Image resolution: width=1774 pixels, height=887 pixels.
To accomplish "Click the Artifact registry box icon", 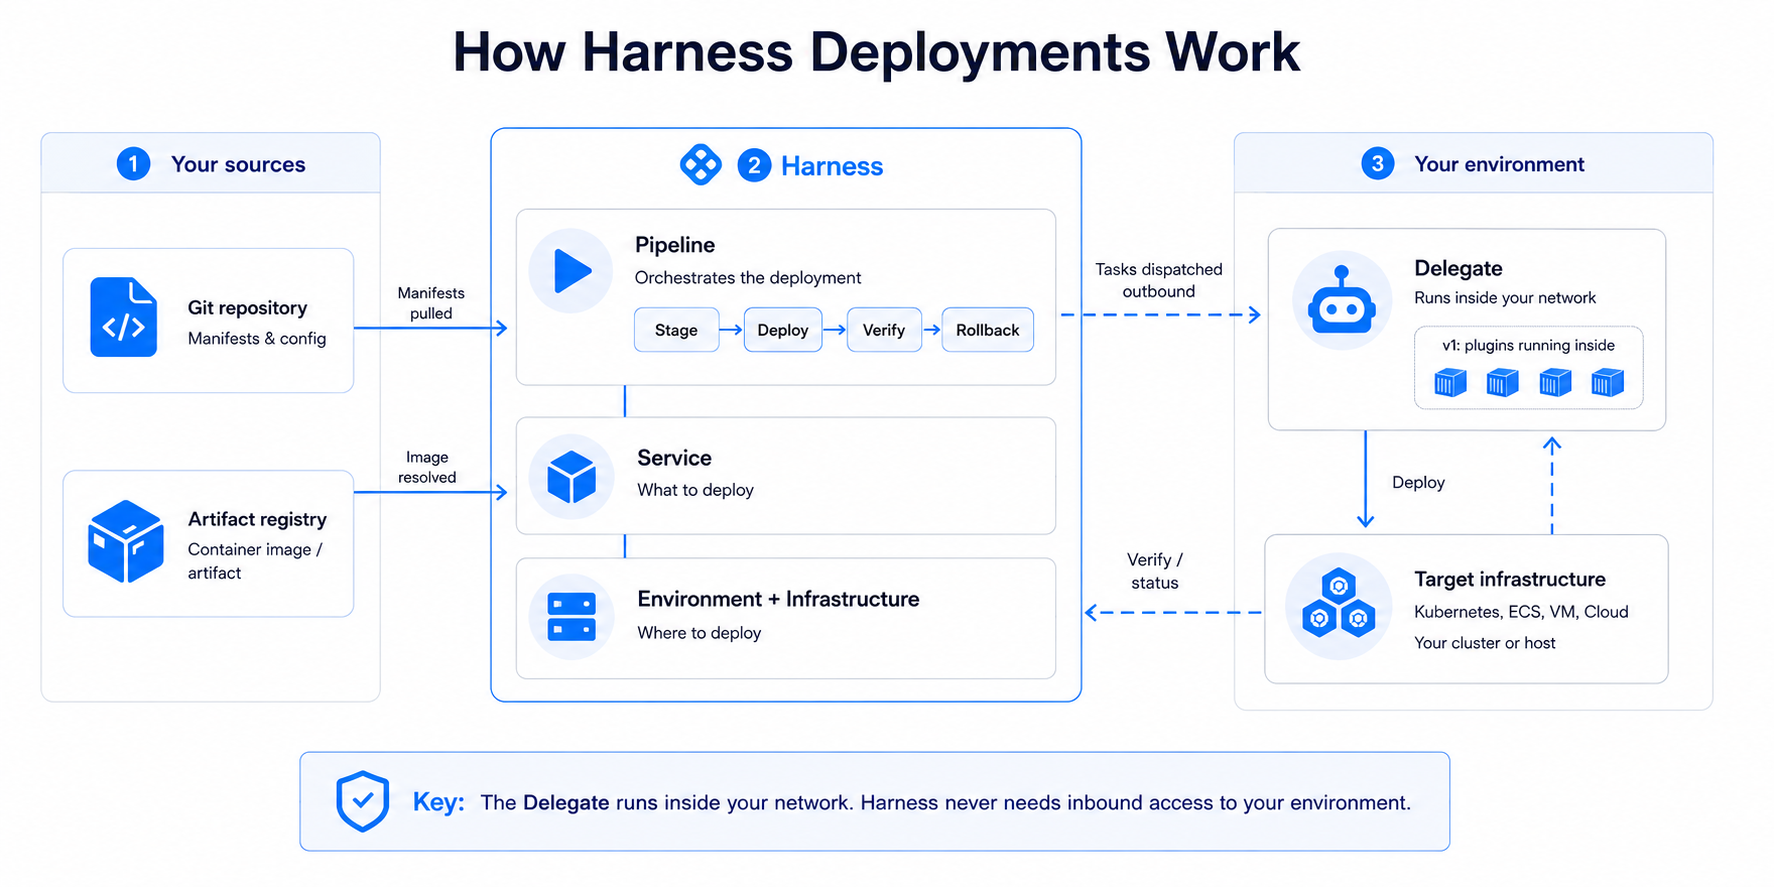I will point(125,542).
